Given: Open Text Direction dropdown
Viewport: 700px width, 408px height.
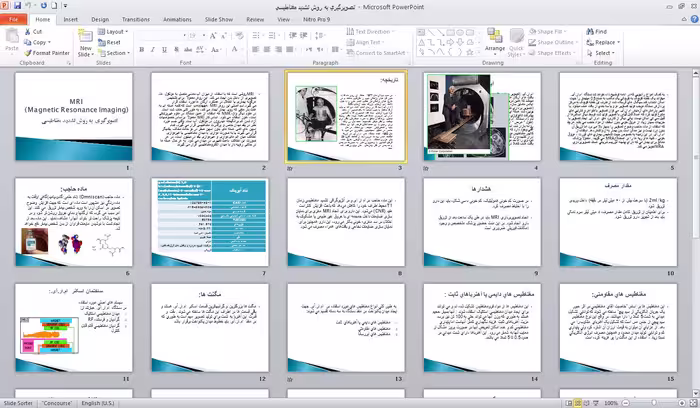Looking at the screenshot, I should coord(371,32).
